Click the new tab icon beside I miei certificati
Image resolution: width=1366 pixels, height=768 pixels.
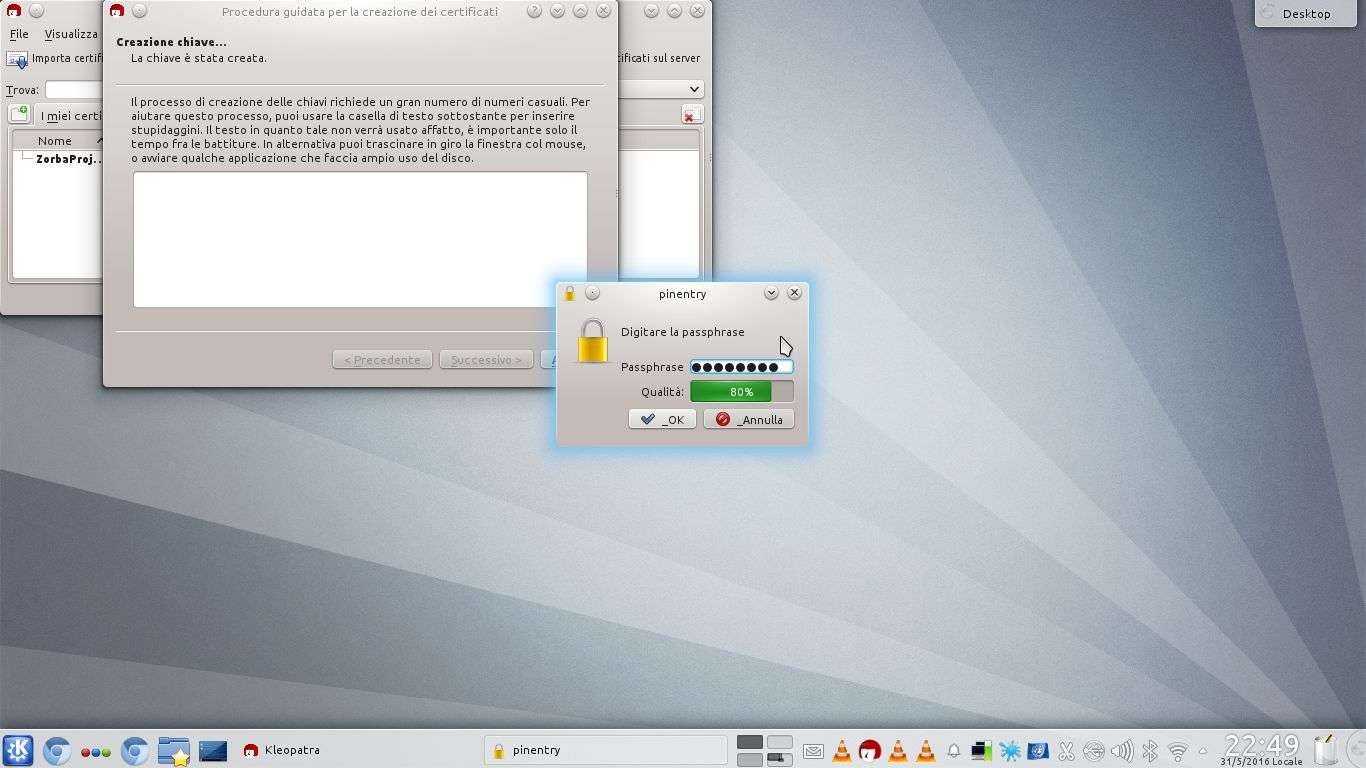(x=19, y=115)
